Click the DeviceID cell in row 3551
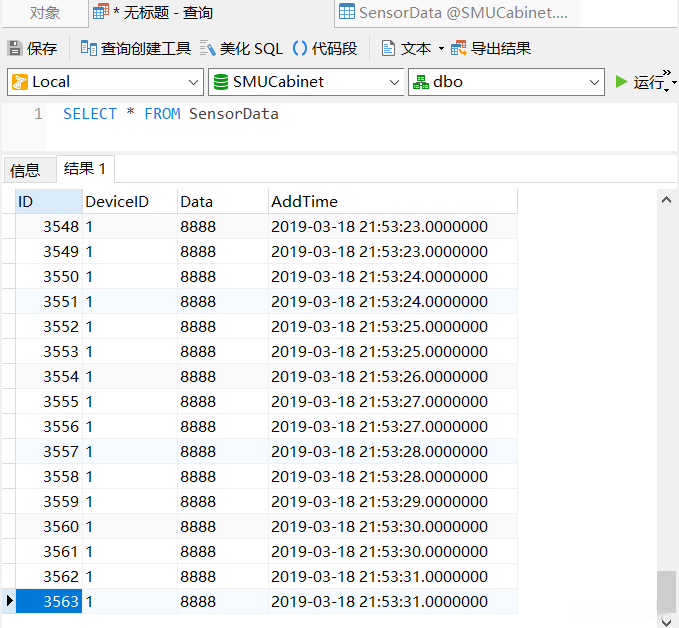Screen dimensions: 679x628 click(x=130, y=301)
